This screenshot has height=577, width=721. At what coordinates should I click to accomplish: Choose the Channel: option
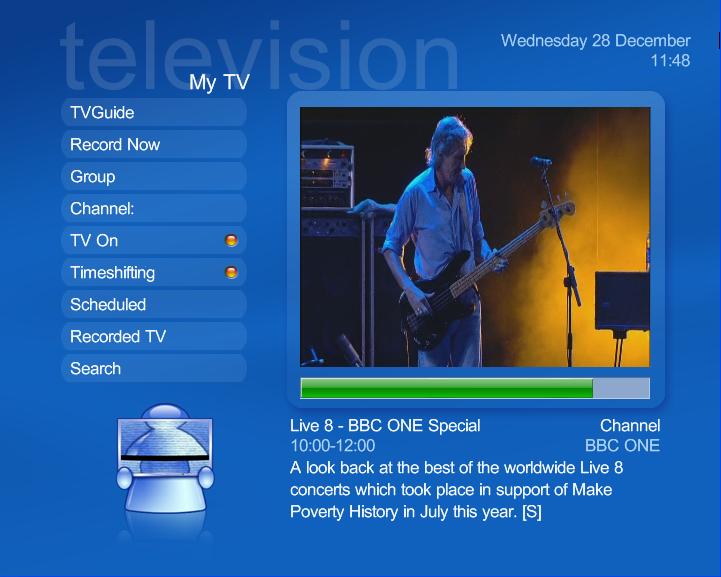154,208
